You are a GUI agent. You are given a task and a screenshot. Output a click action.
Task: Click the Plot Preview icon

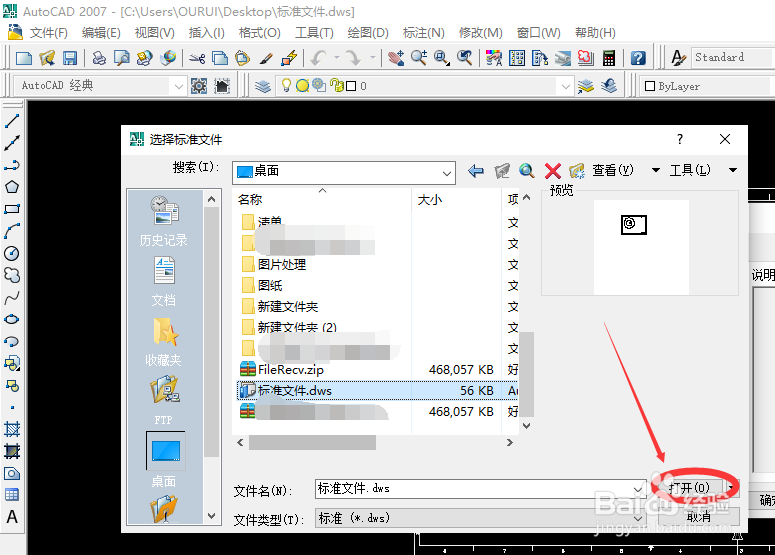click(121, 58)
